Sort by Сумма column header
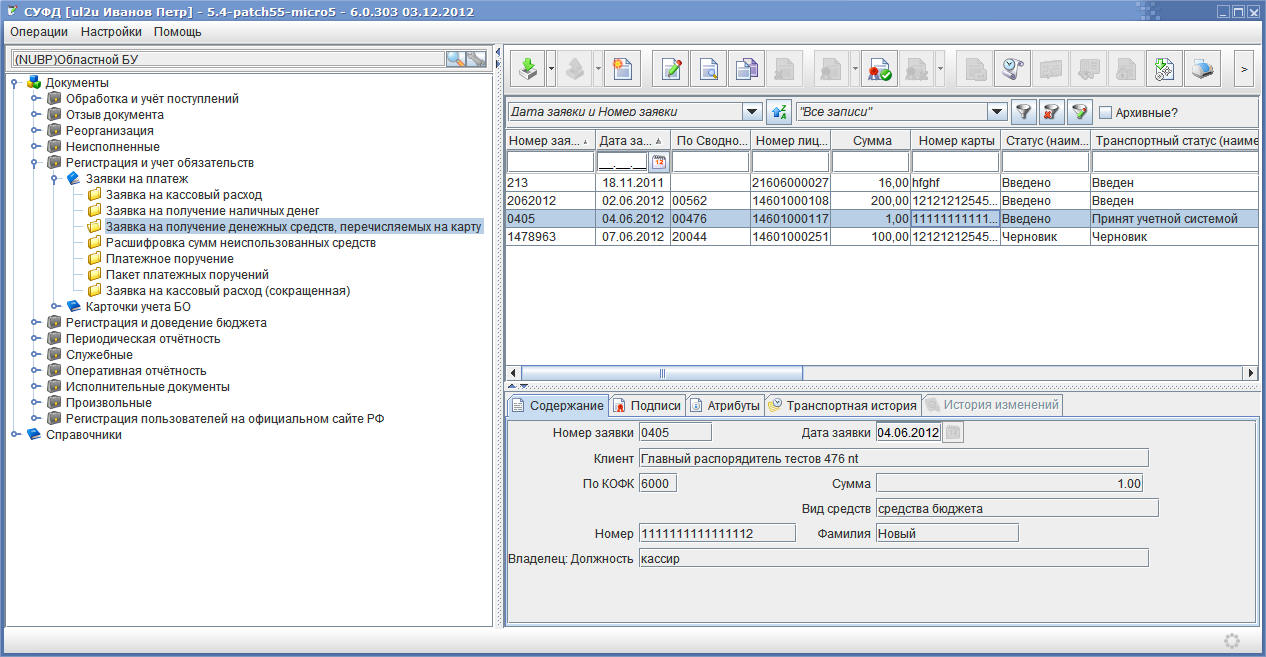 click(x=871, y=141)
